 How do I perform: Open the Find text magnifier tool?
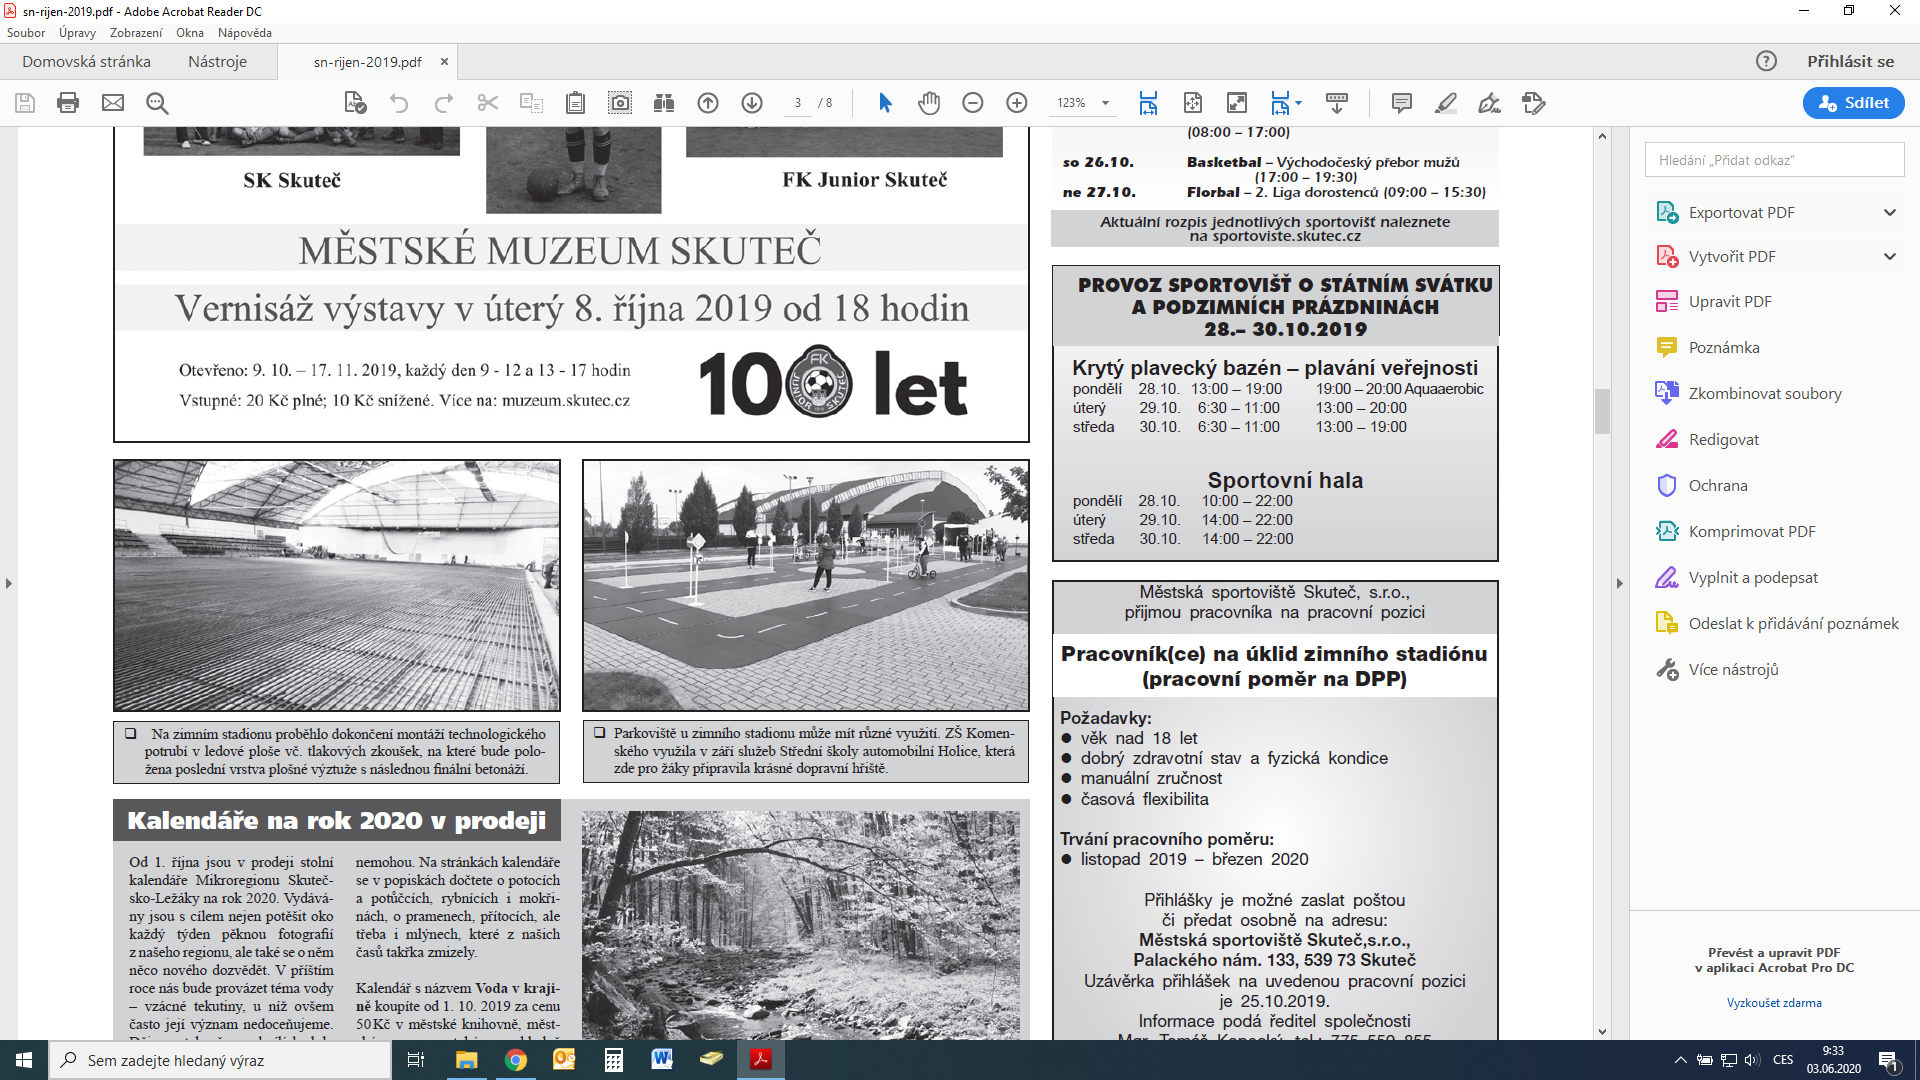click(x=157, y=103)
